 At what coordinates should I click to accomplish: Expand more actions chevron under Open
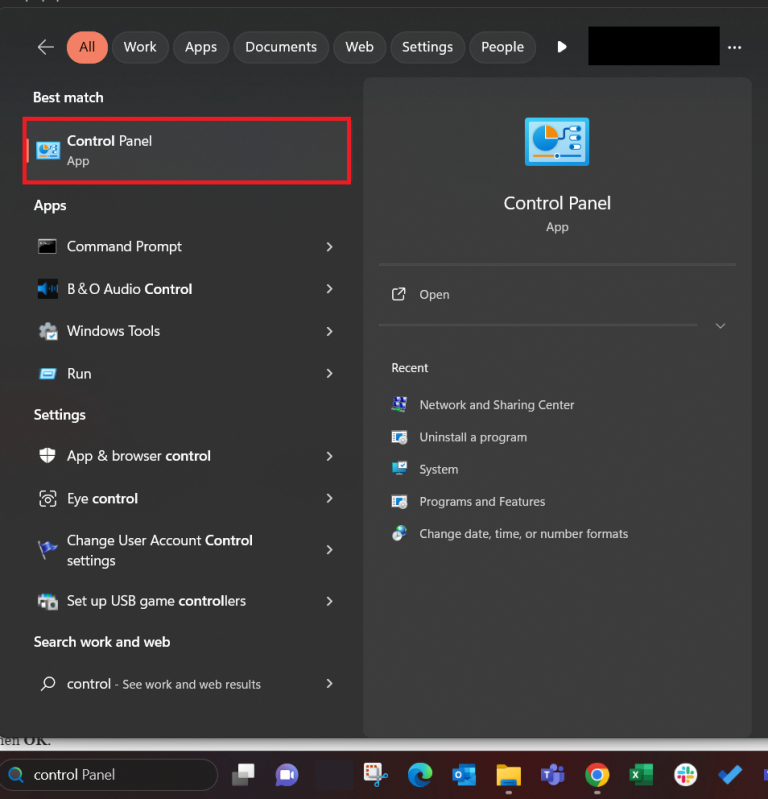[720, 326]
